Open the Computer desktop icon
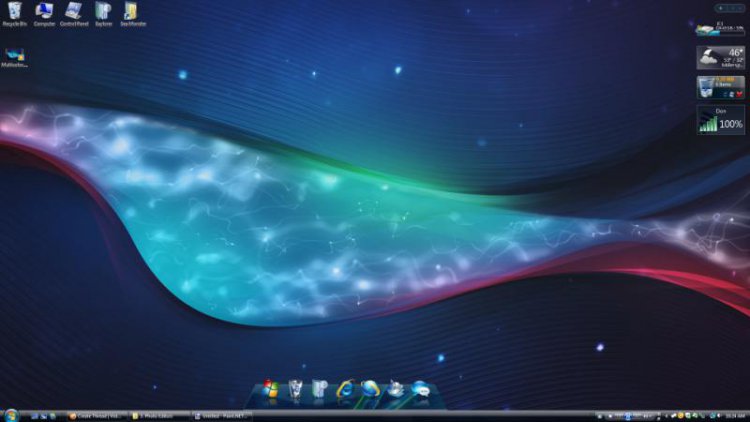This screenshot has height=422, width=750. click(44, 13)
